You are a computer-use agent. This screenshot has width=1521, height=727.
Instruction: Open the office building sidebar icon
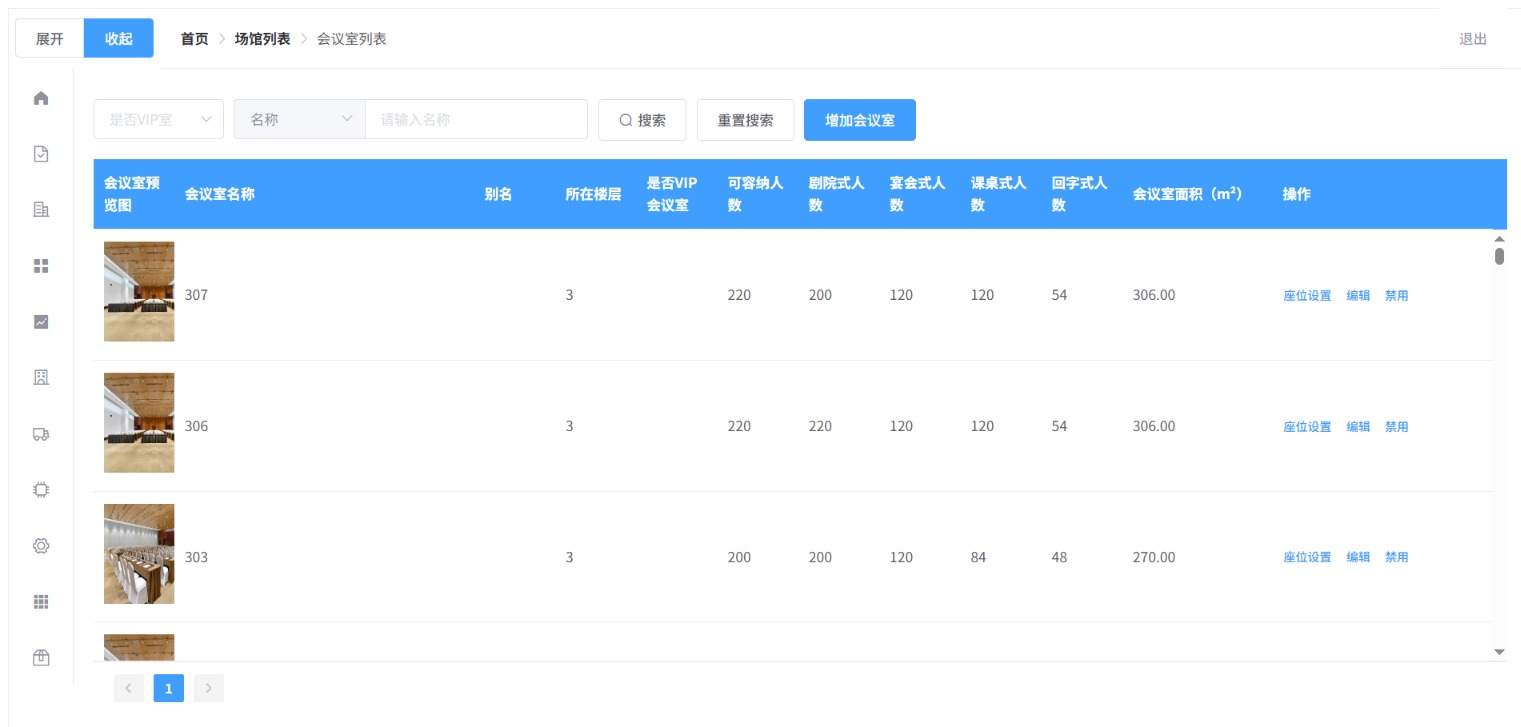[41, 210]
